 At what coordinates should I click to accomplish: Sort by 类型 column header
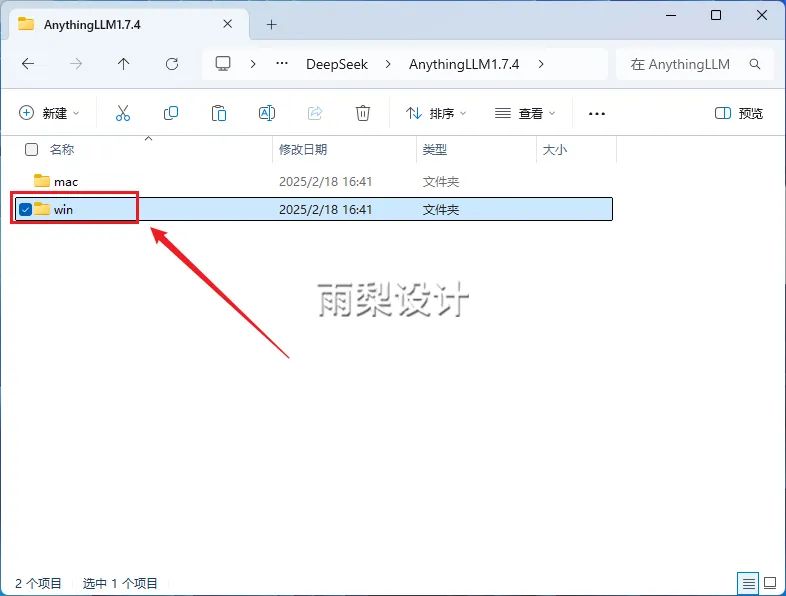435,149
